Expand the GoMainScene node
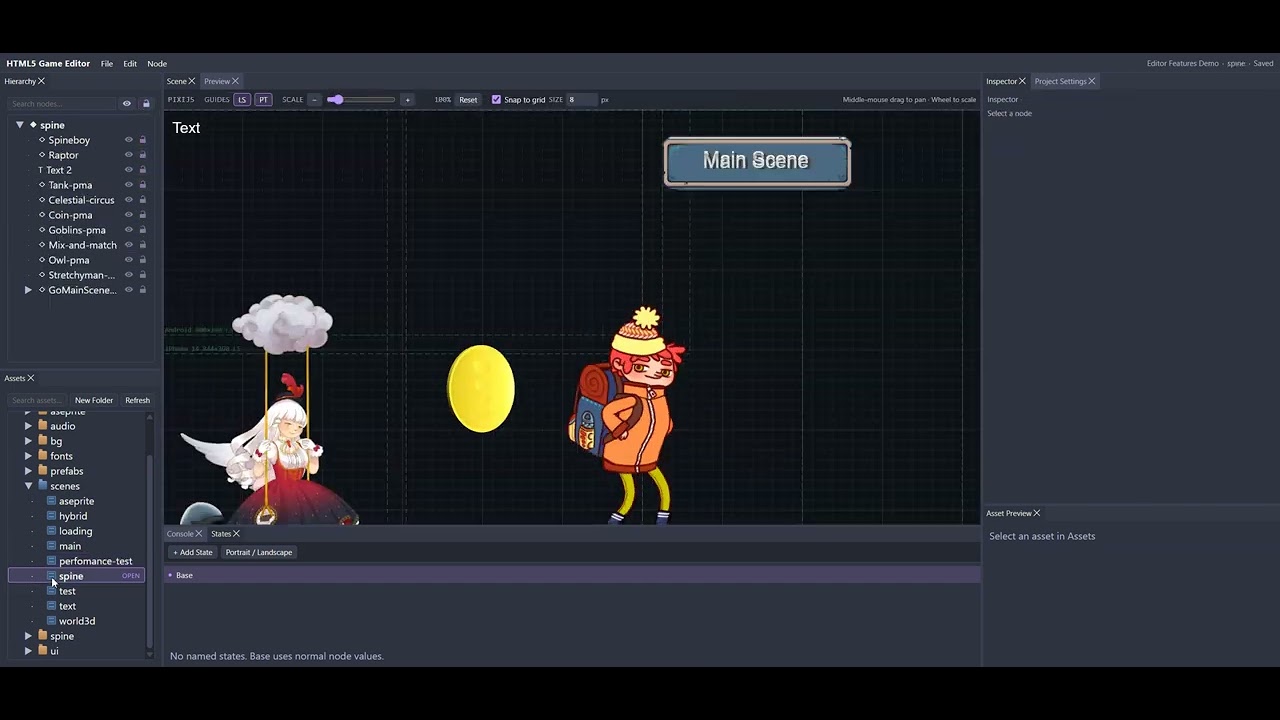Image resolution: width=1280 pixels, height=720 pixels. 29,290
